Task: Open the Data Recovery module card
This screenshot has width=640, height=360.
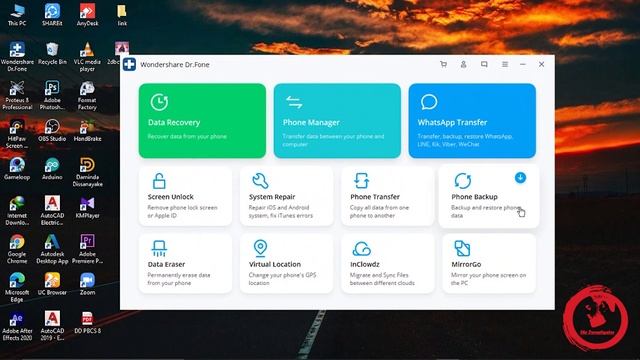Action: [x=202, y=121]
